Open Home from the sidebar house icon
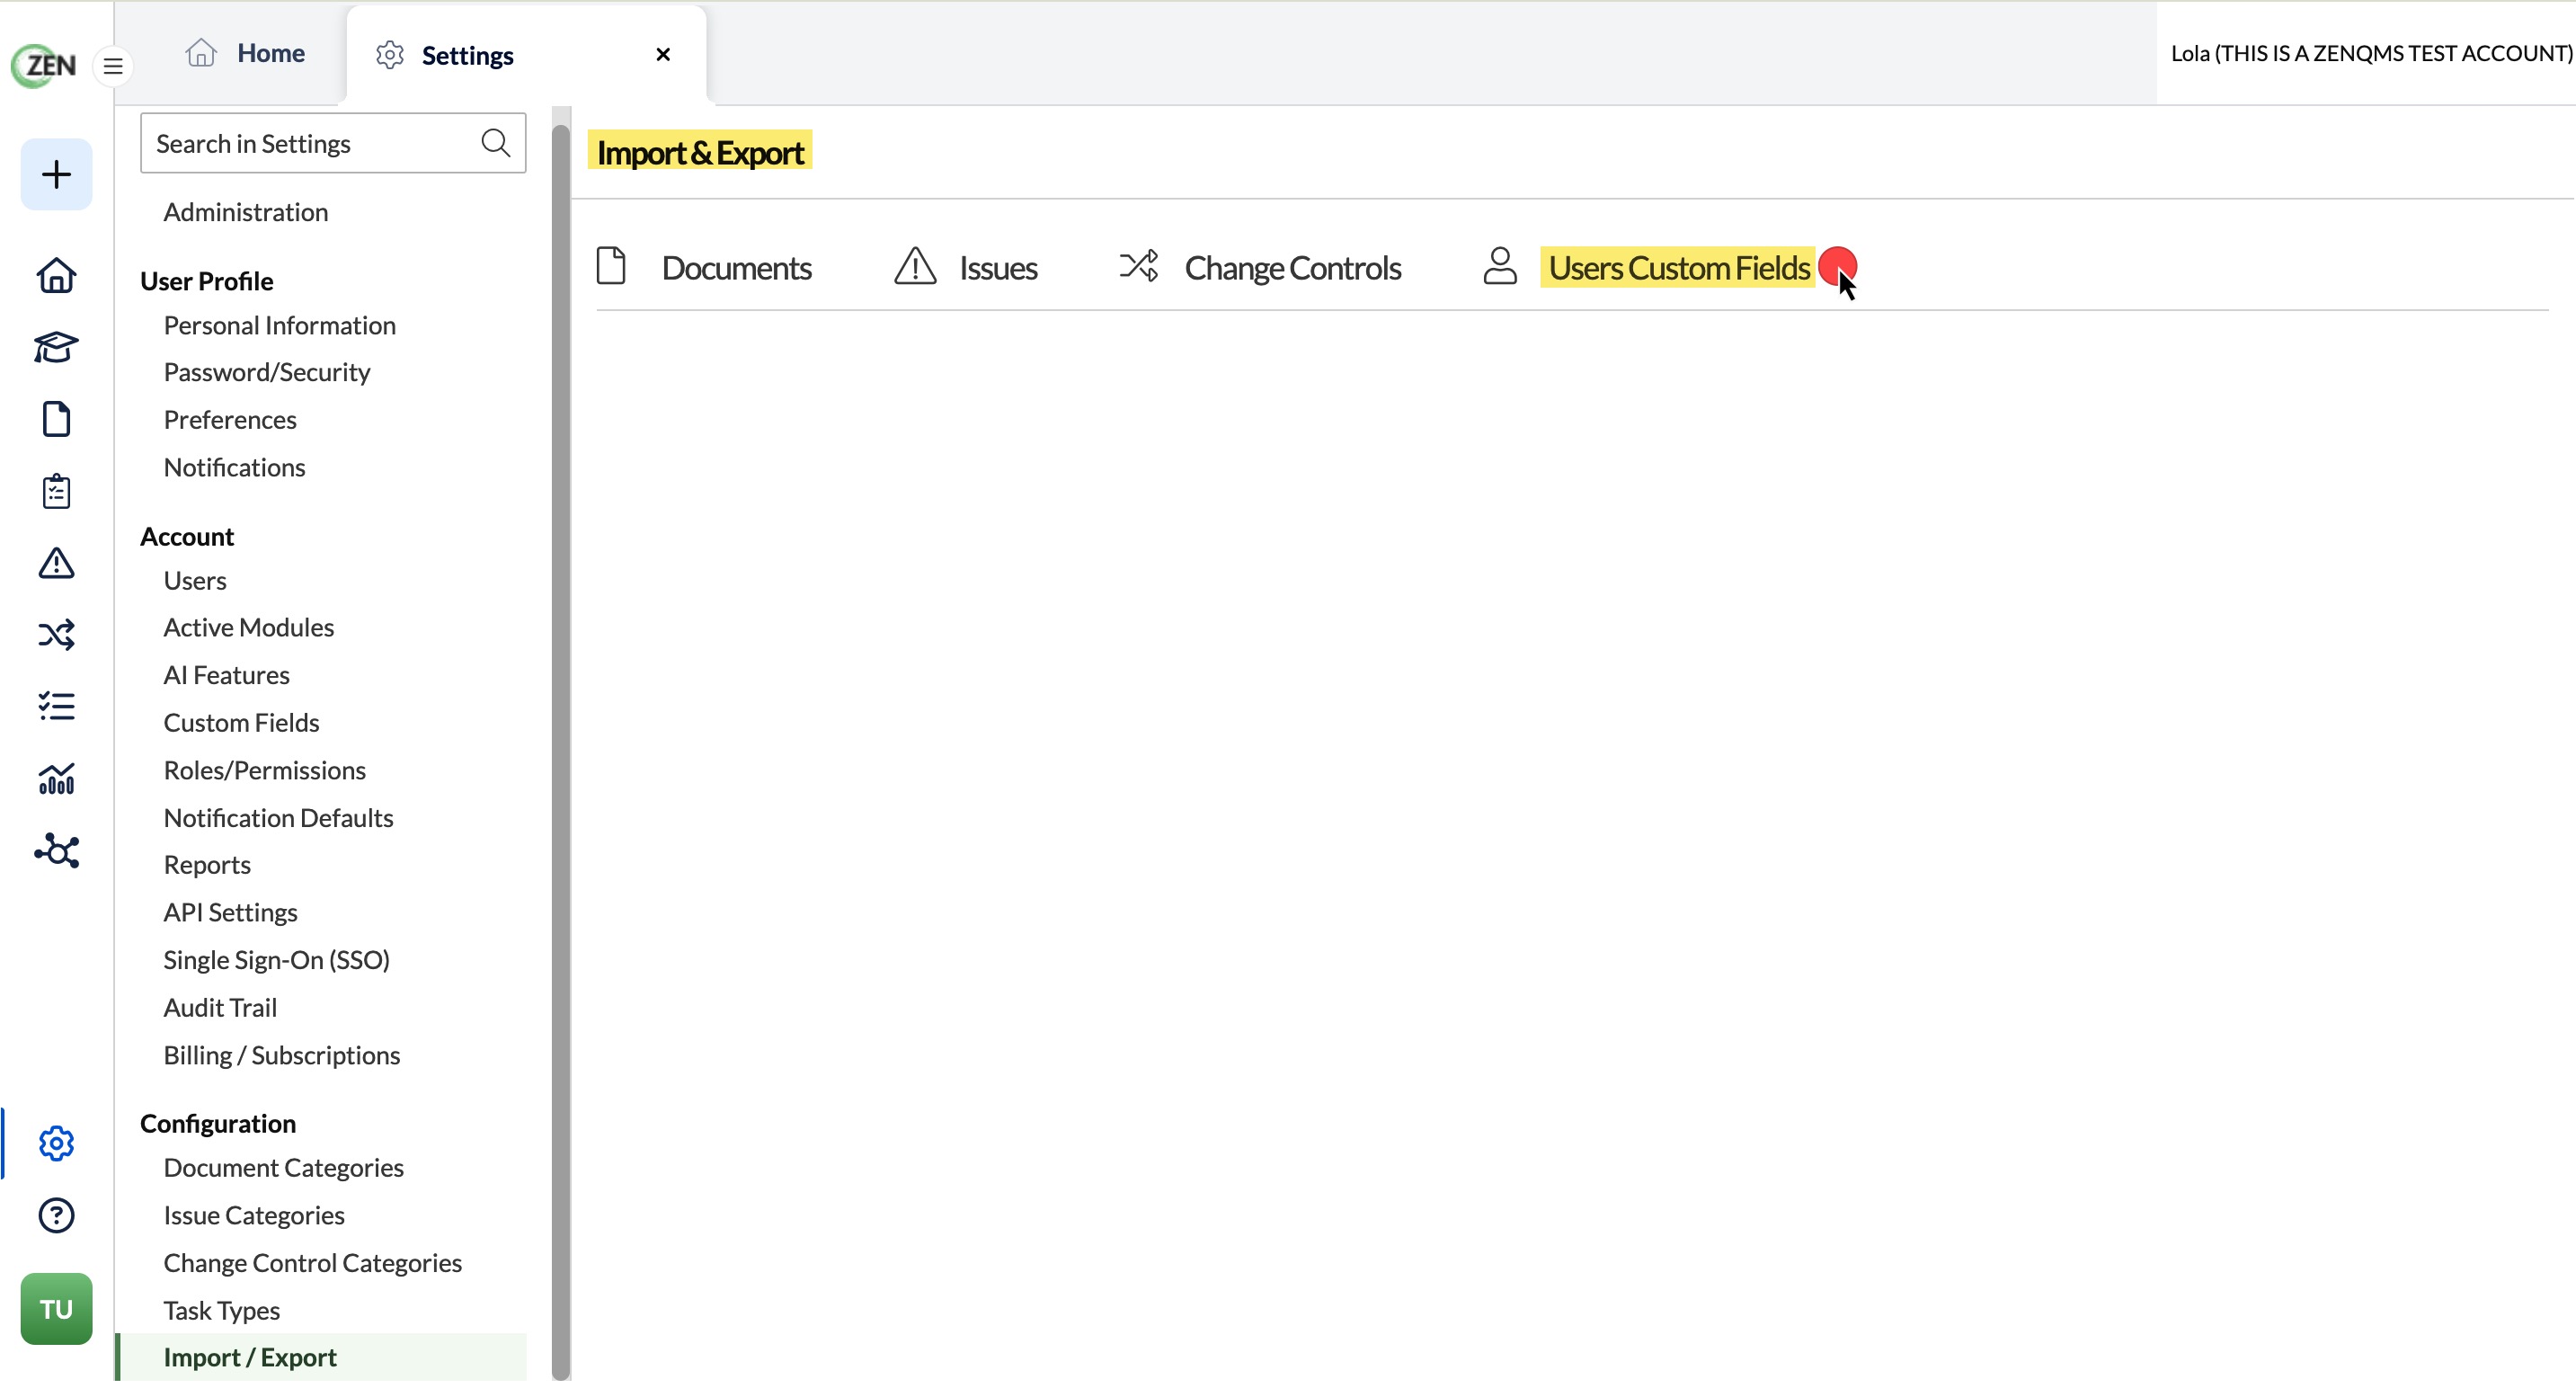2576x1397 pixels. click(x=56, y=276)
